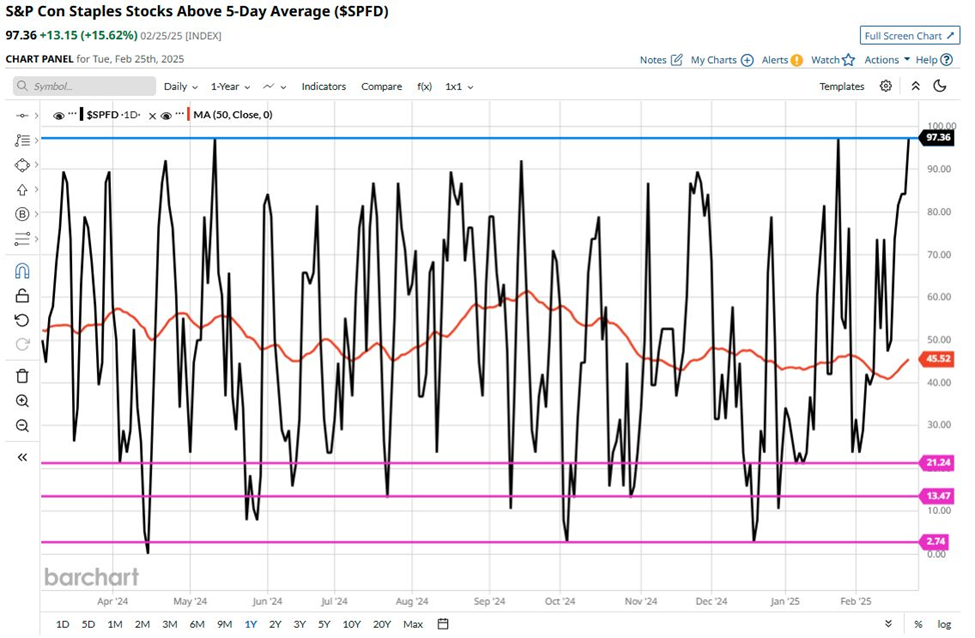Toggle dark mode with the moon icon
Screen dimensions: 975x638
tap(939, 86)
